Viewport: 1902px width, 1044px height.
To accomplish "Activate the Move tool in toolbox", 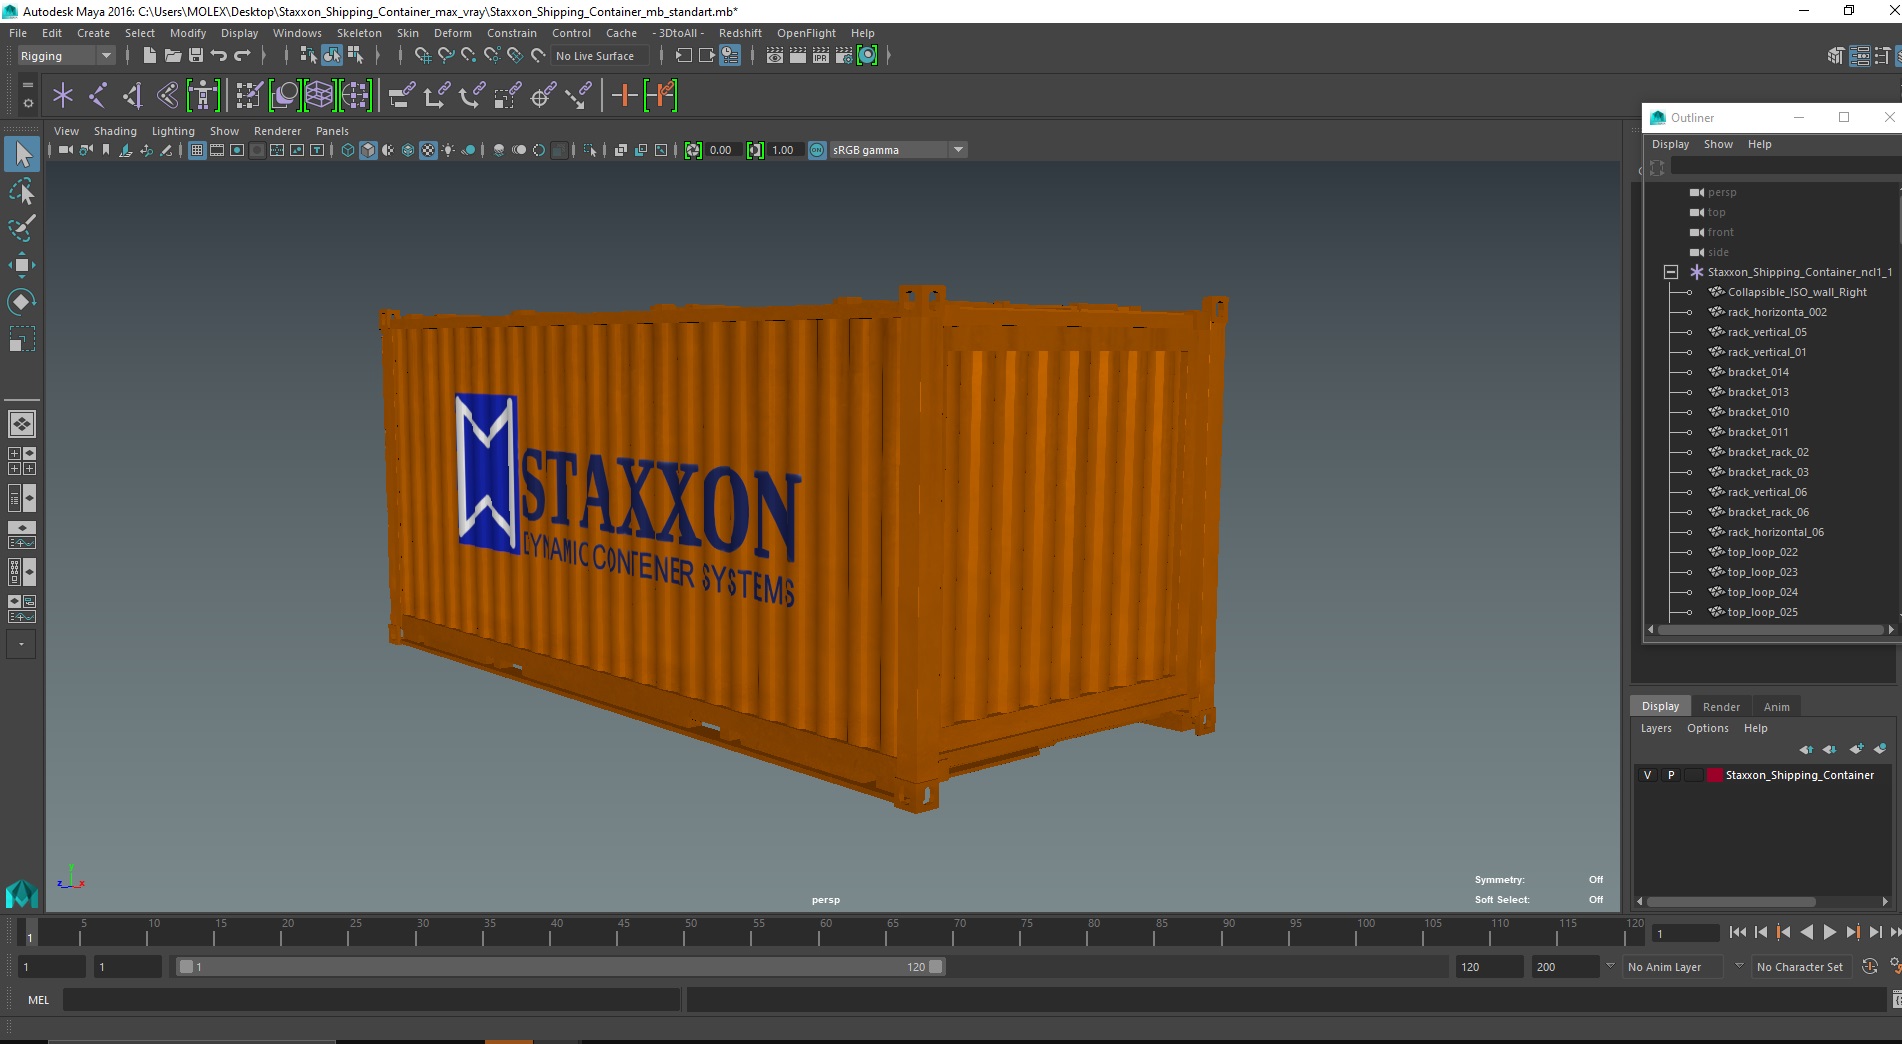I will [x=22, y=265].
